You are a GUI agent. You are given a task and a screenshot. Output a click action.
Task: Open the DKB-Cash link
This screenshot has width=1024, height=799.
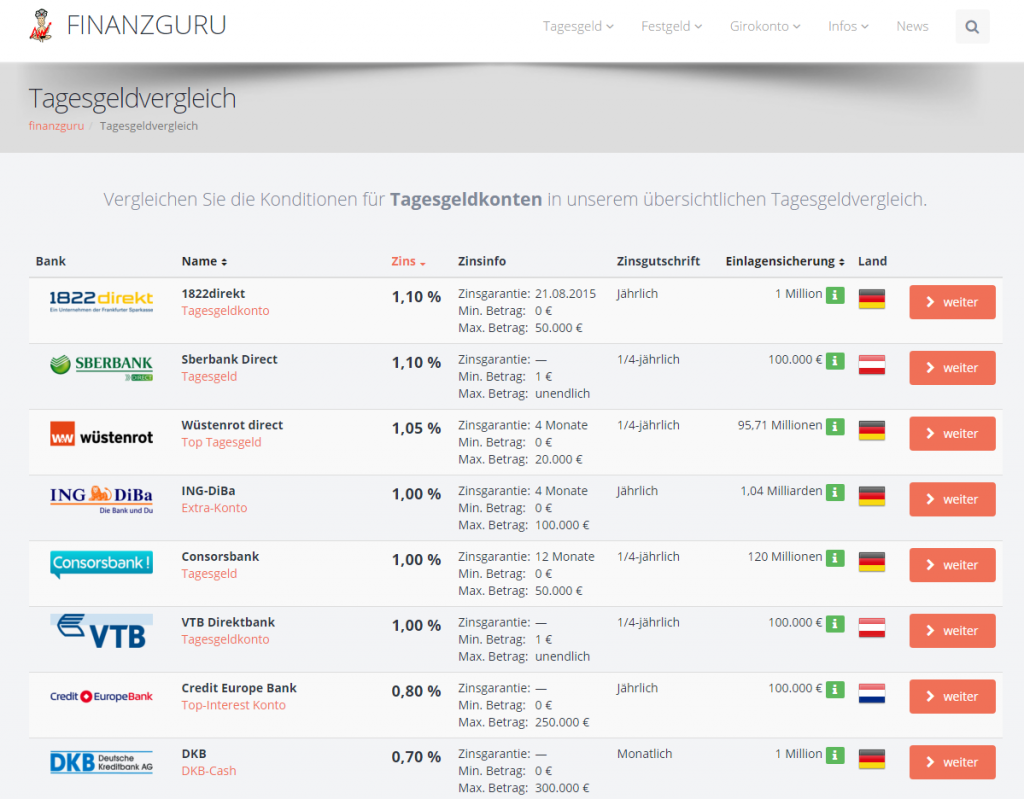[209, 771]
